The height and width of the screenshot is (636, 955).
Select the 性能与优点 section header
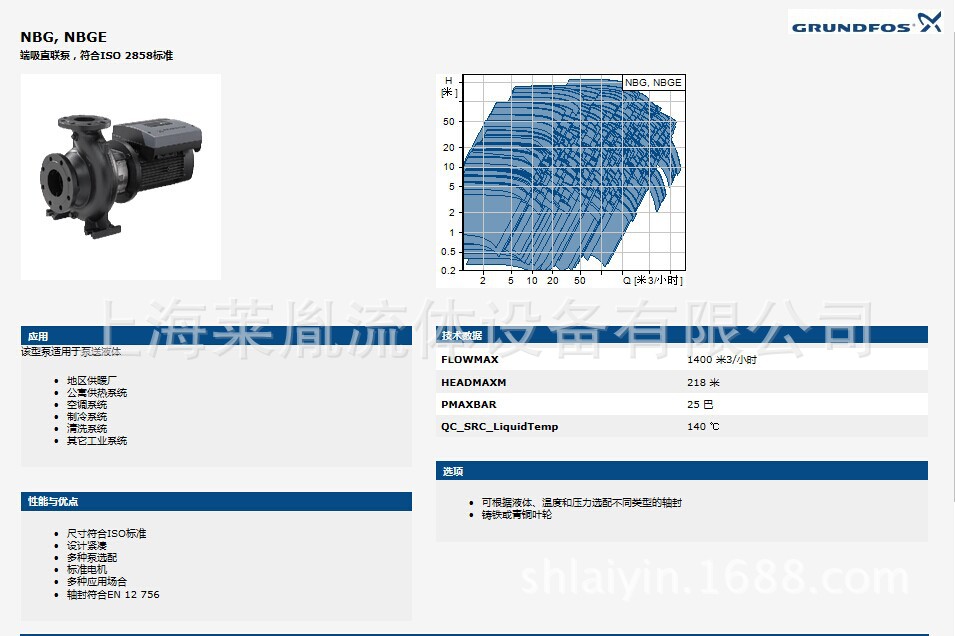tap(53, 502)
